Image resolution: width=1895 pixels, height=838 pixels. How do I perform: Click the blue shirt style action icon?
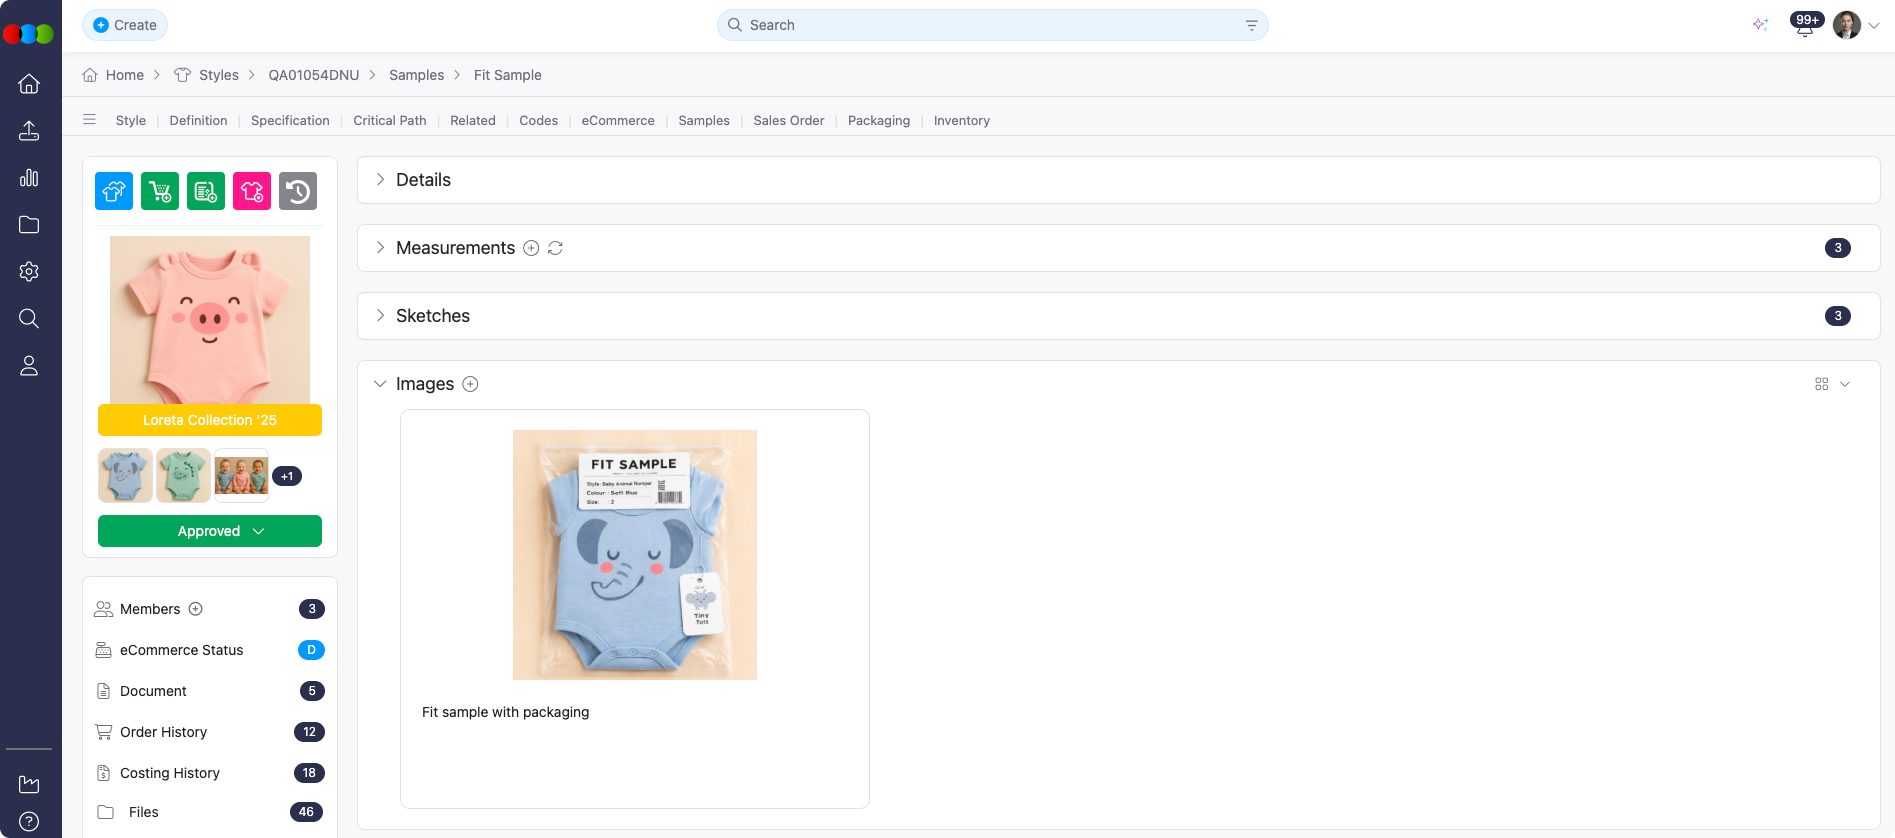(114, 191)
